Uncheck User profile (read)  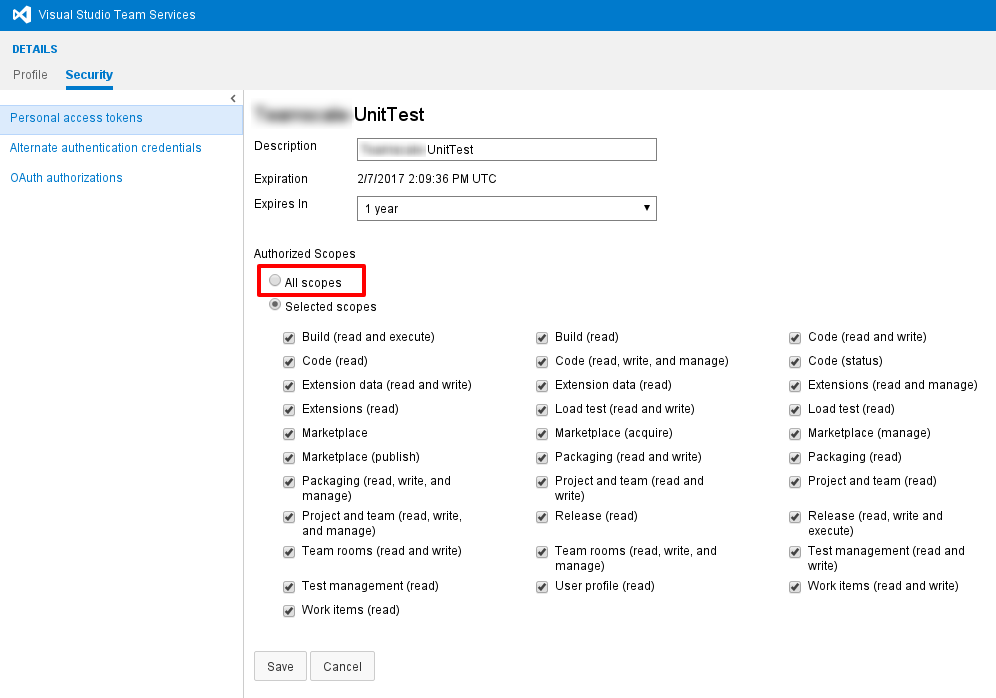coord(542,587)
